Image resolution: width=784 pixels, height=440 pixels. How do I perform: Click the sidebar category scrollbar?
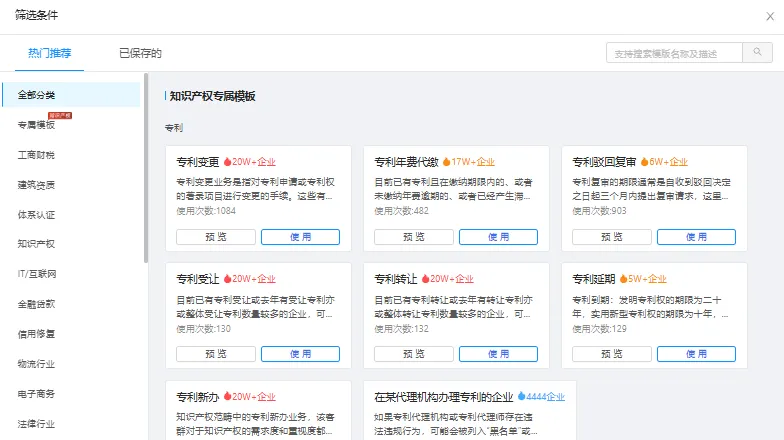pyautogui.click(x=146, y=168)
